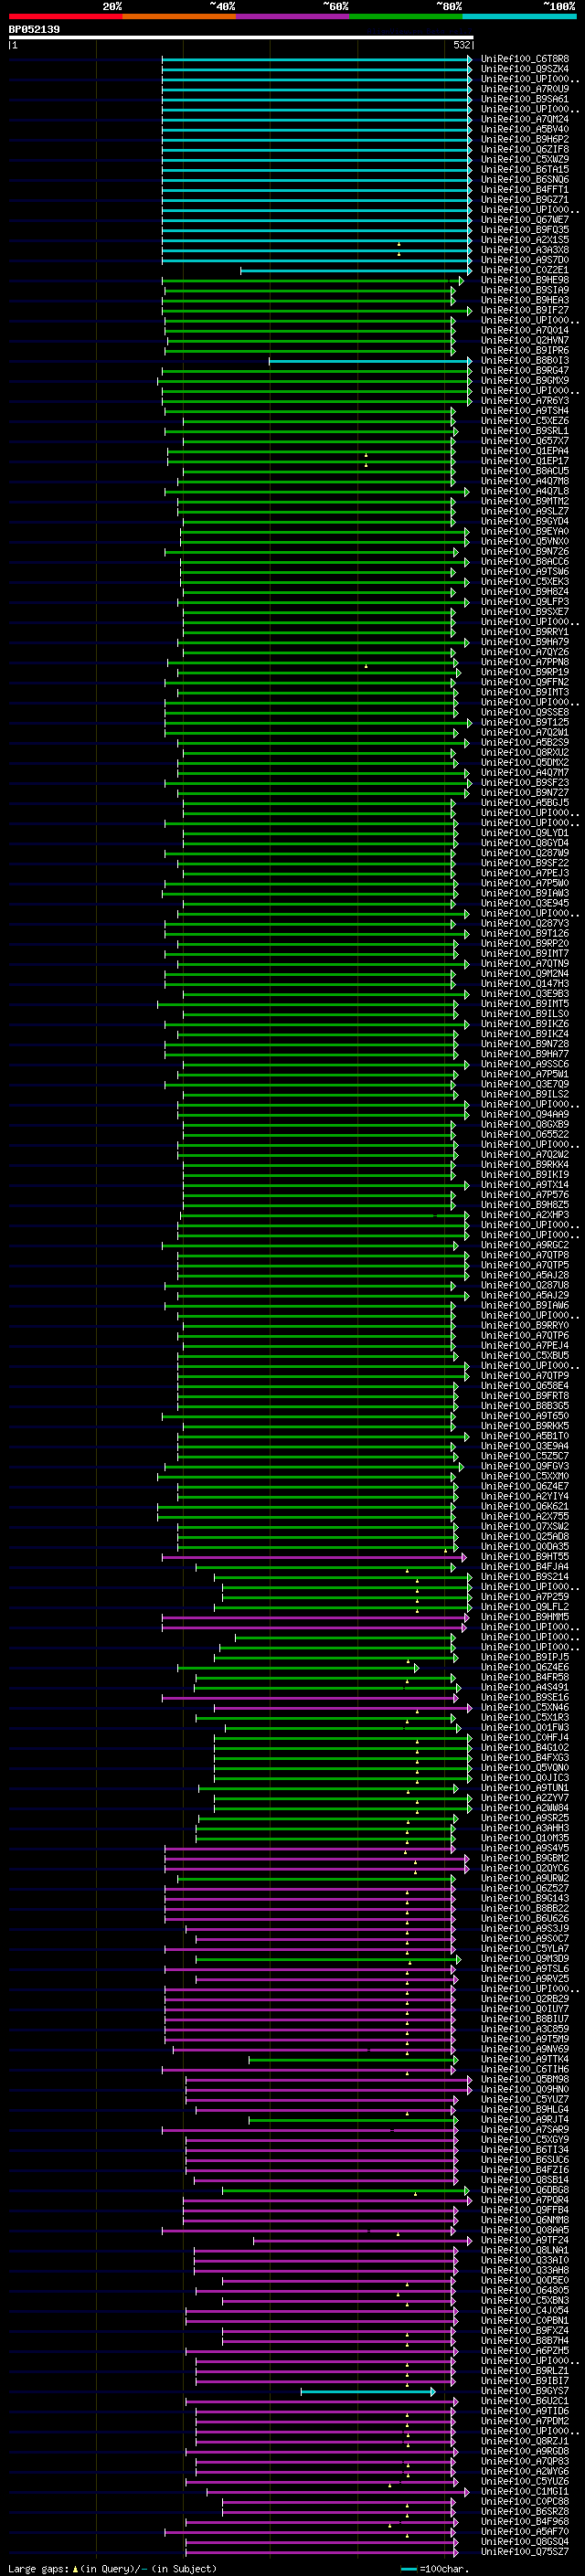Screen dimensions: 585x2576
Task: Select hit label UniRef100_A7R6Y3
Action: pyautogui.click(x=525, y=401)
